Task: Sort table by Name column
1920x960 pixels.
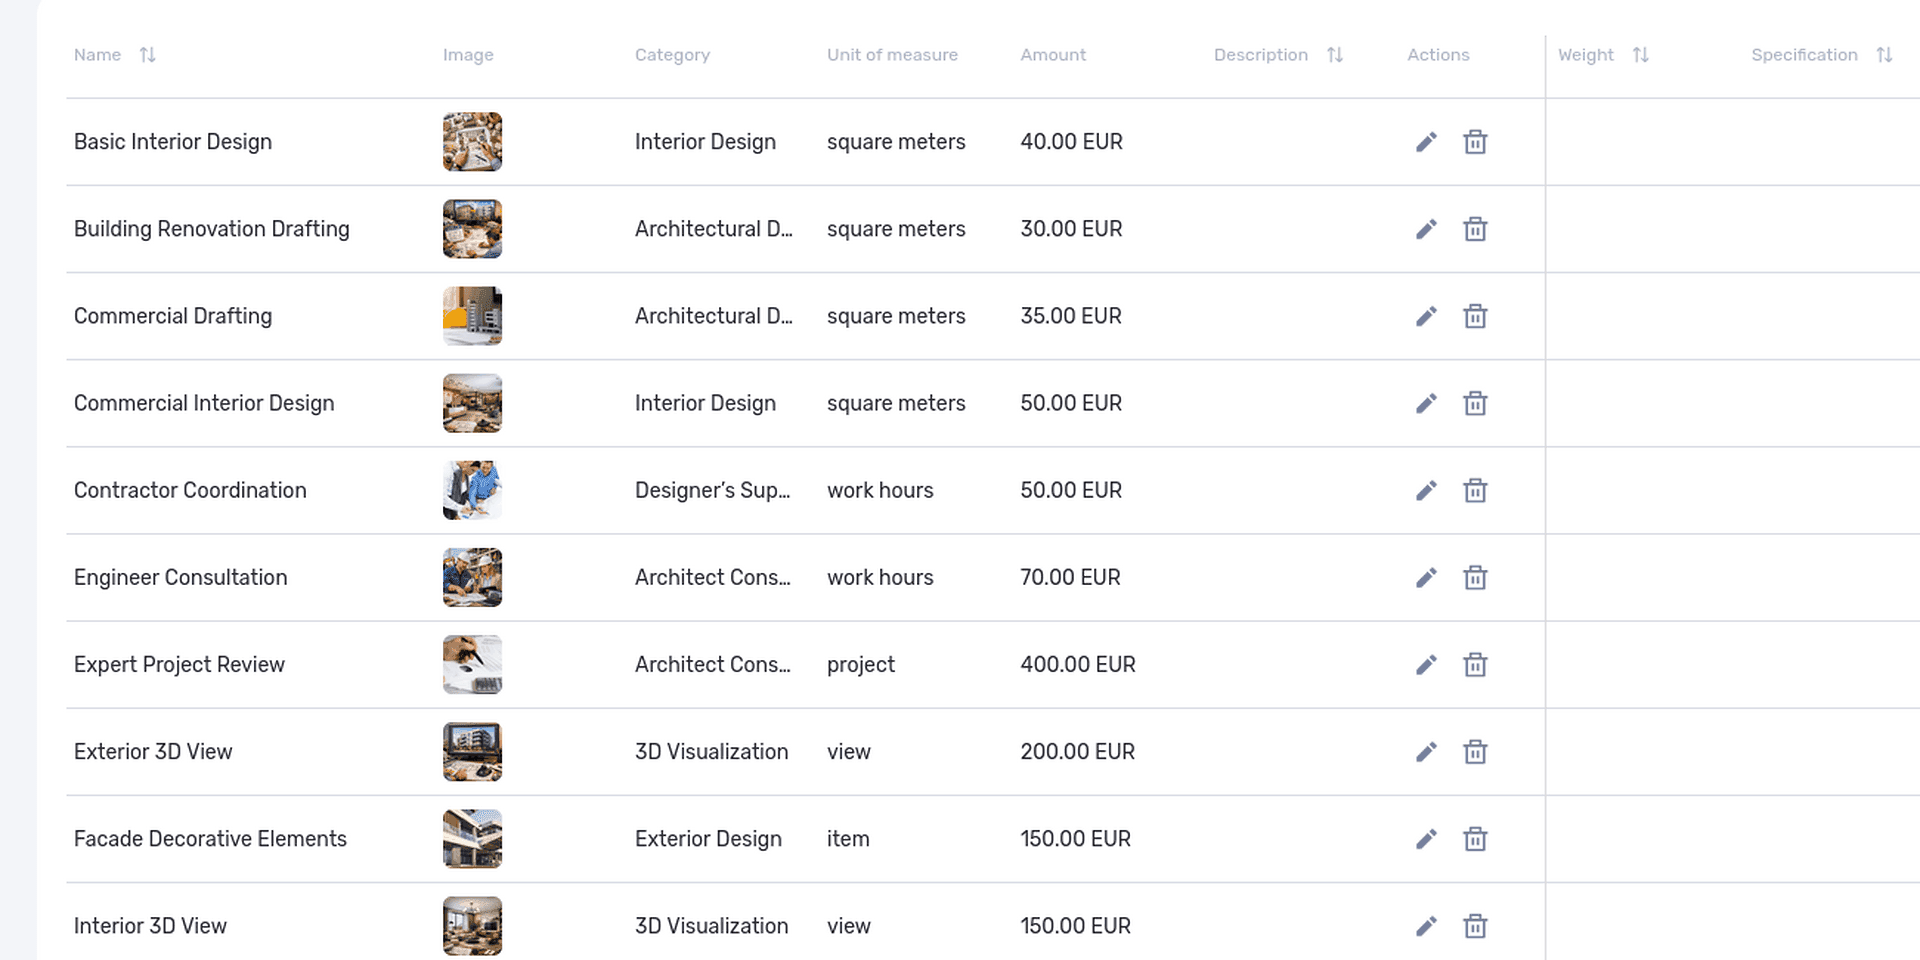Action: 147,55
